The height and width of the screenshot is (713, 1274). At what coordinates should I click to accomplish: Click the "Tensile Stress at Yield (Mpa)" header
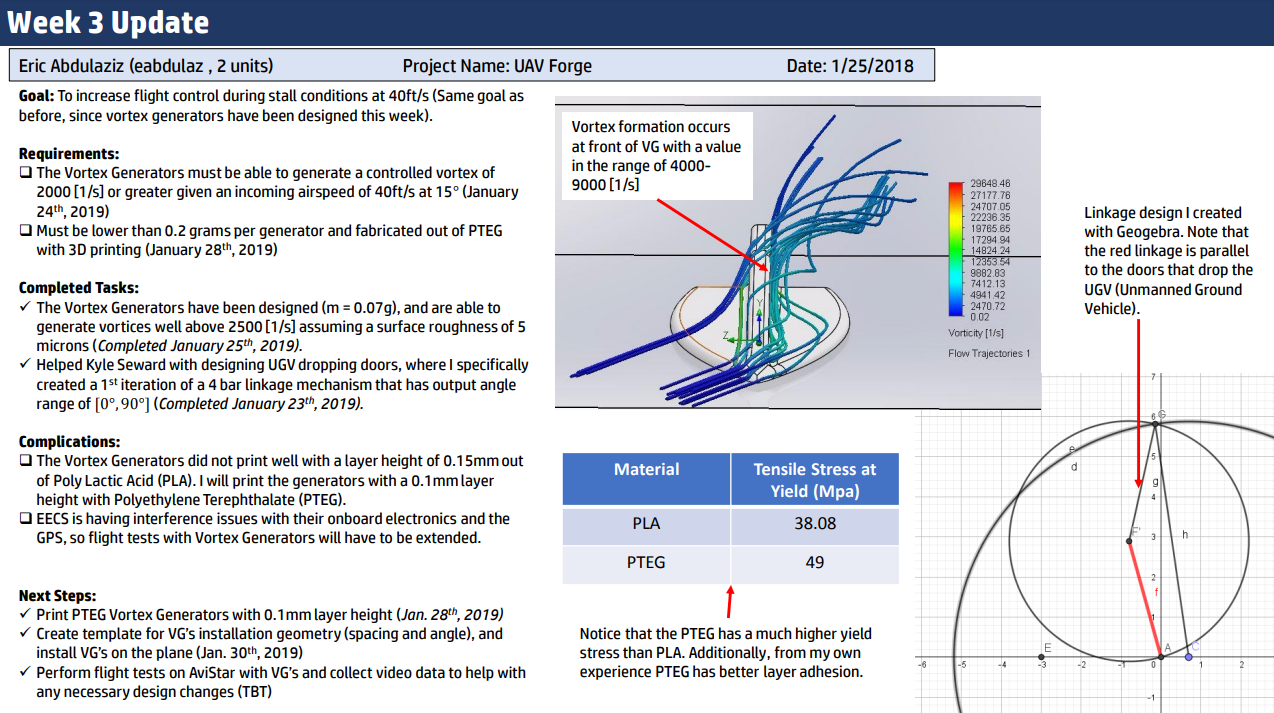[x=815, y=479]
